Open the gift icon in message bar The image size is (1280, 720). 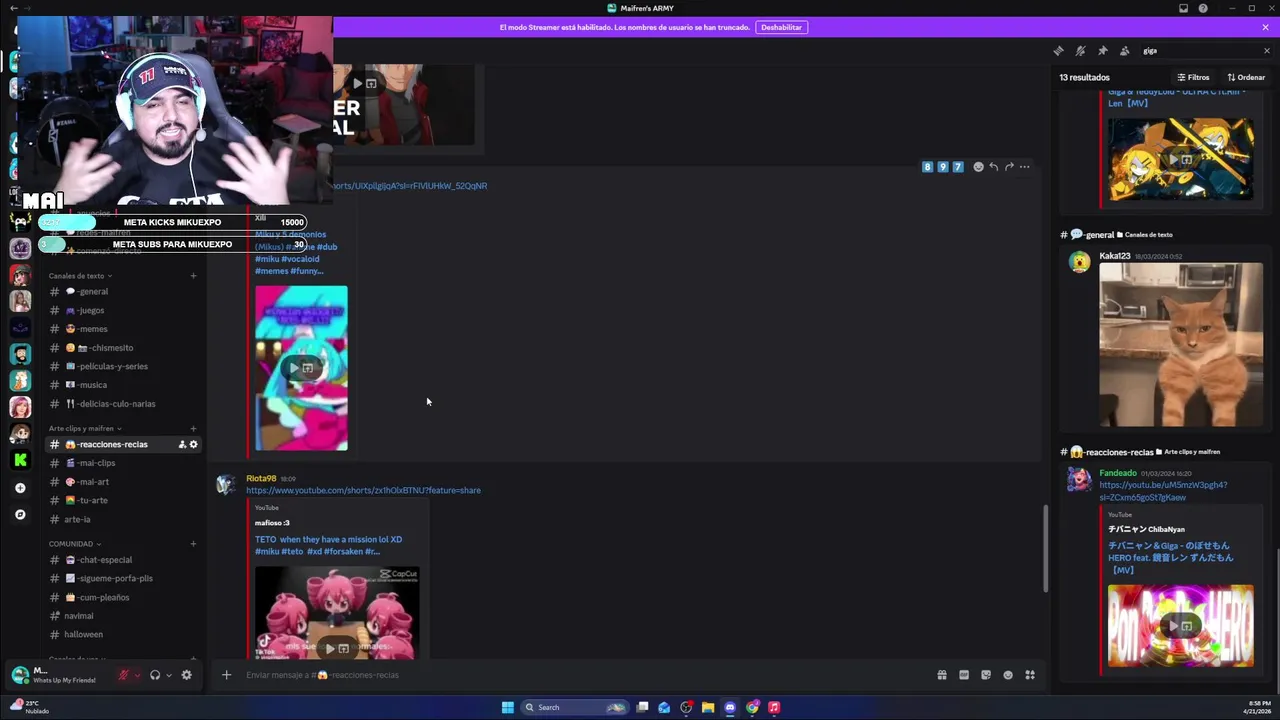tap(942, 675)
